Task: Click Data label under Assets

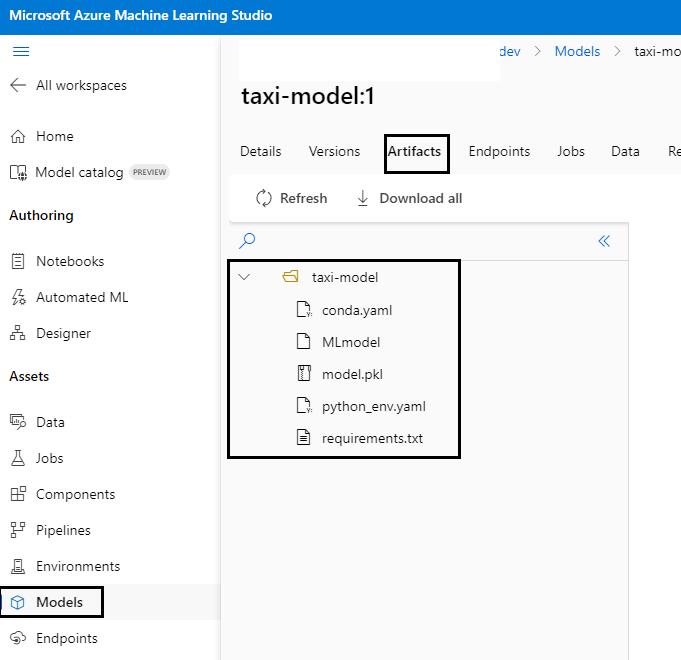Action: 50,422
